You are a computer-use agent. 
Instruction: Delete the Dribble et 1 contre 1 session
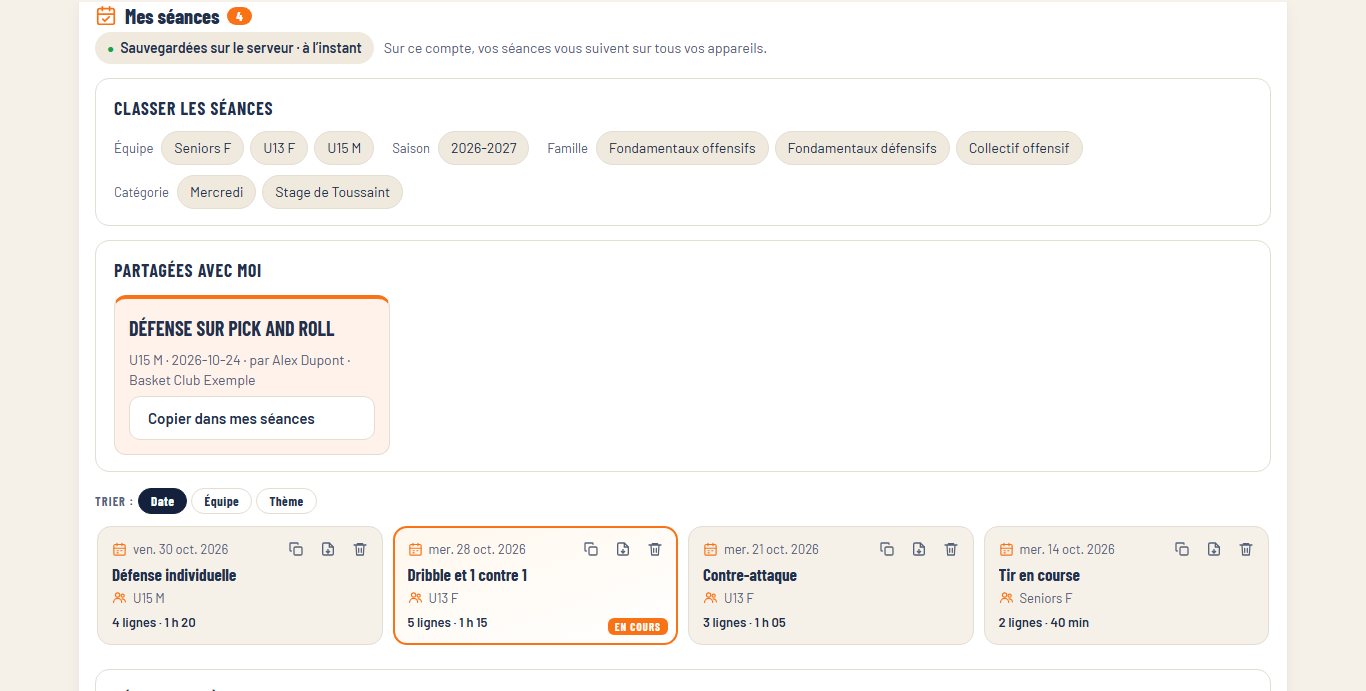coord(655,549)
